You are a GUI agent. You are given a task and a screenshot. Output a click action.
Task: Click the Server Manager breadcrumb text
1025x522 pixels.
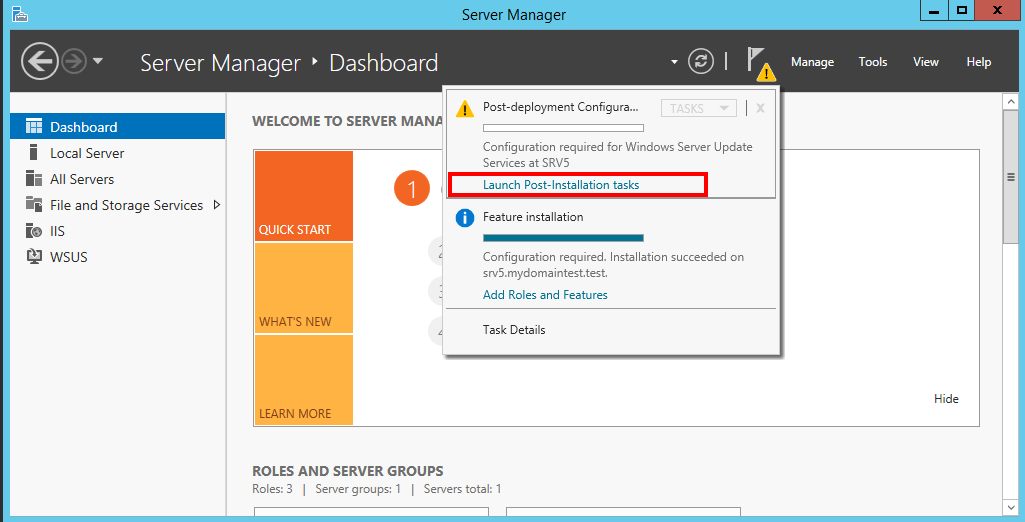tap(220, 63)
